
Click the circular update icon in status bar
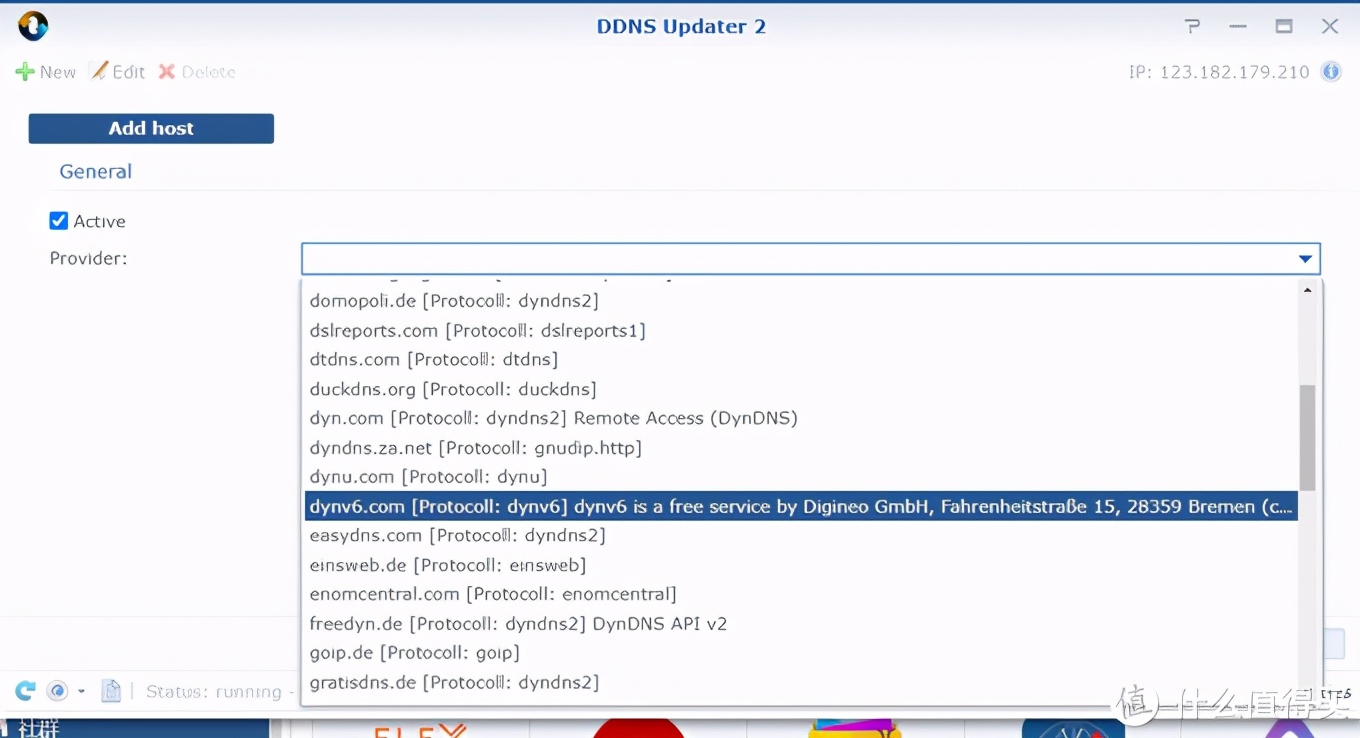pos(58,691)
